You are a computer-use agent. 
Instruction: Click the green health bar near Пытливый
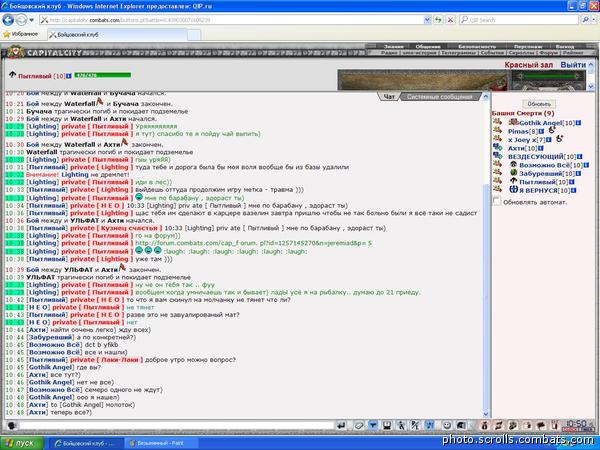tap(103, 75)
